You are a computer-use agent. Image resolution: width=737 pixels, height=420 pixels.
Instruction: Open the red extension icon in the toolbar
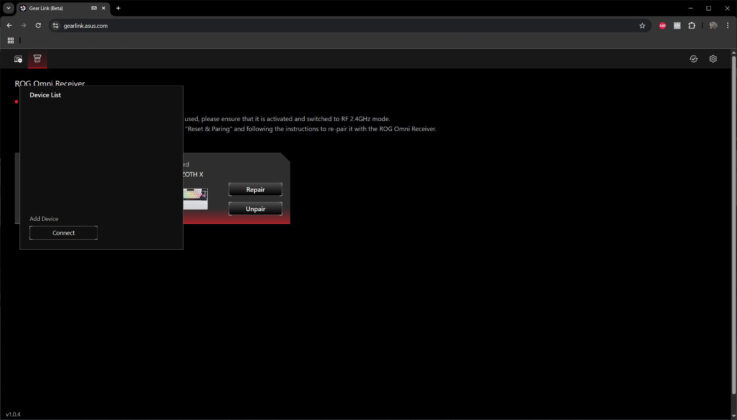click(662, 26)
